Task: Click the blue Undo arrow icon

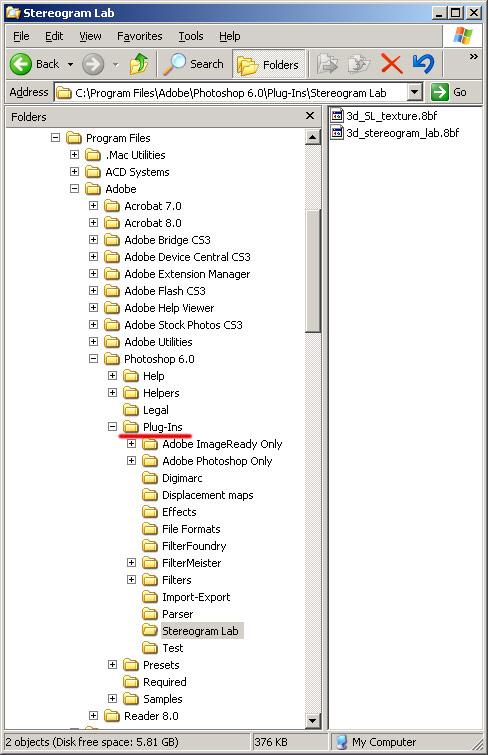Action: click(x=423, y=64)
